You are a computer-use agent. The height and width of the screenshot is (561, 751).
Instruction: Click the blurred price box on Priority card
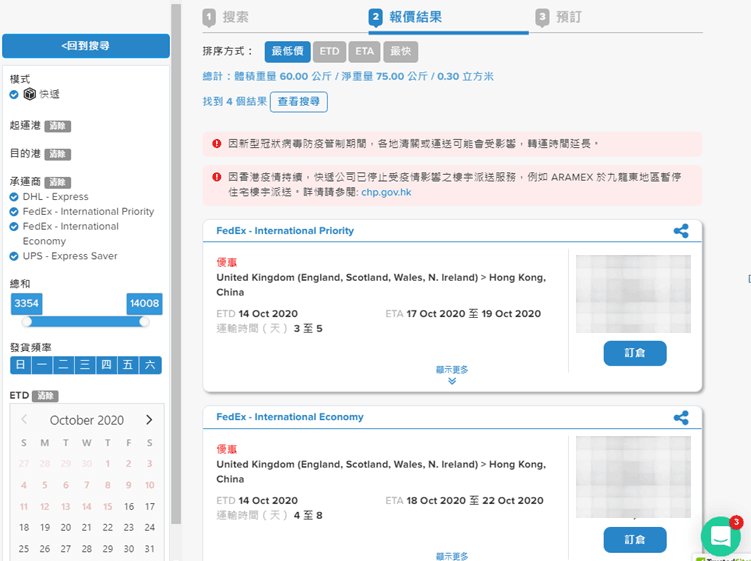click(633, 294)
